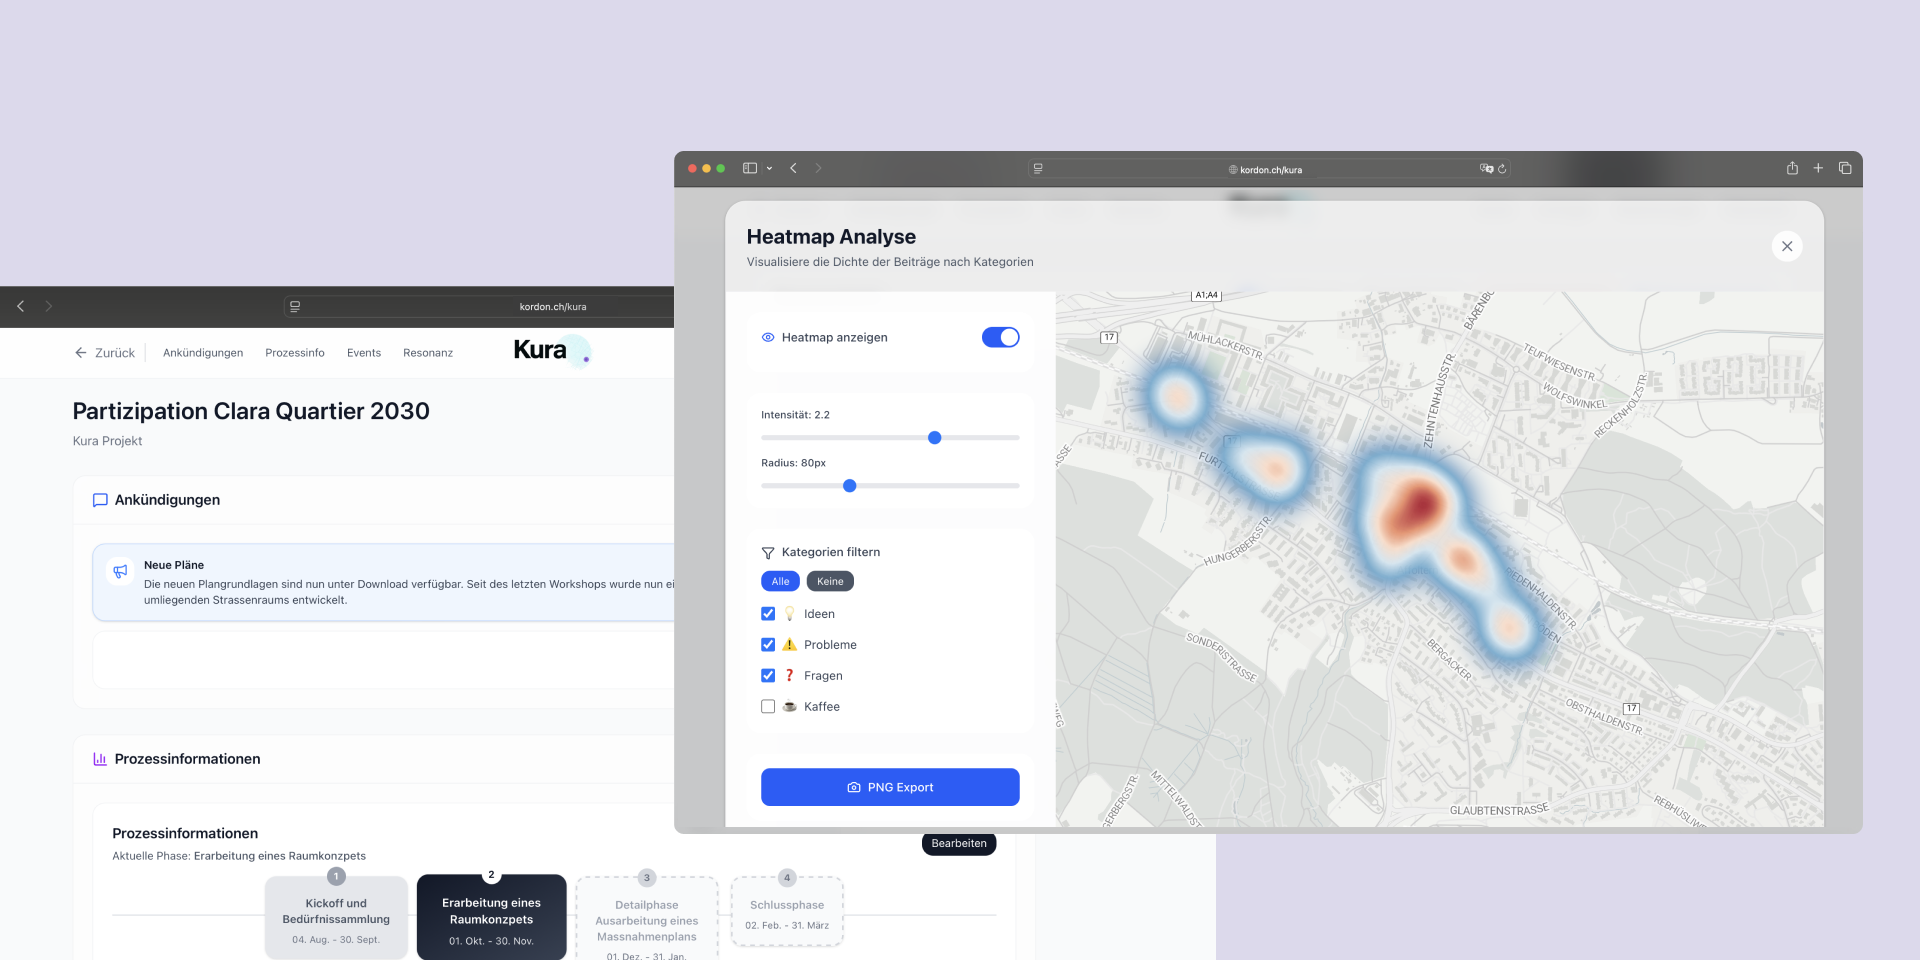Click the filter icon beside Kategorien filtern
The height and width of the screenshot is (960, 1920).
(x=768, y=552)
